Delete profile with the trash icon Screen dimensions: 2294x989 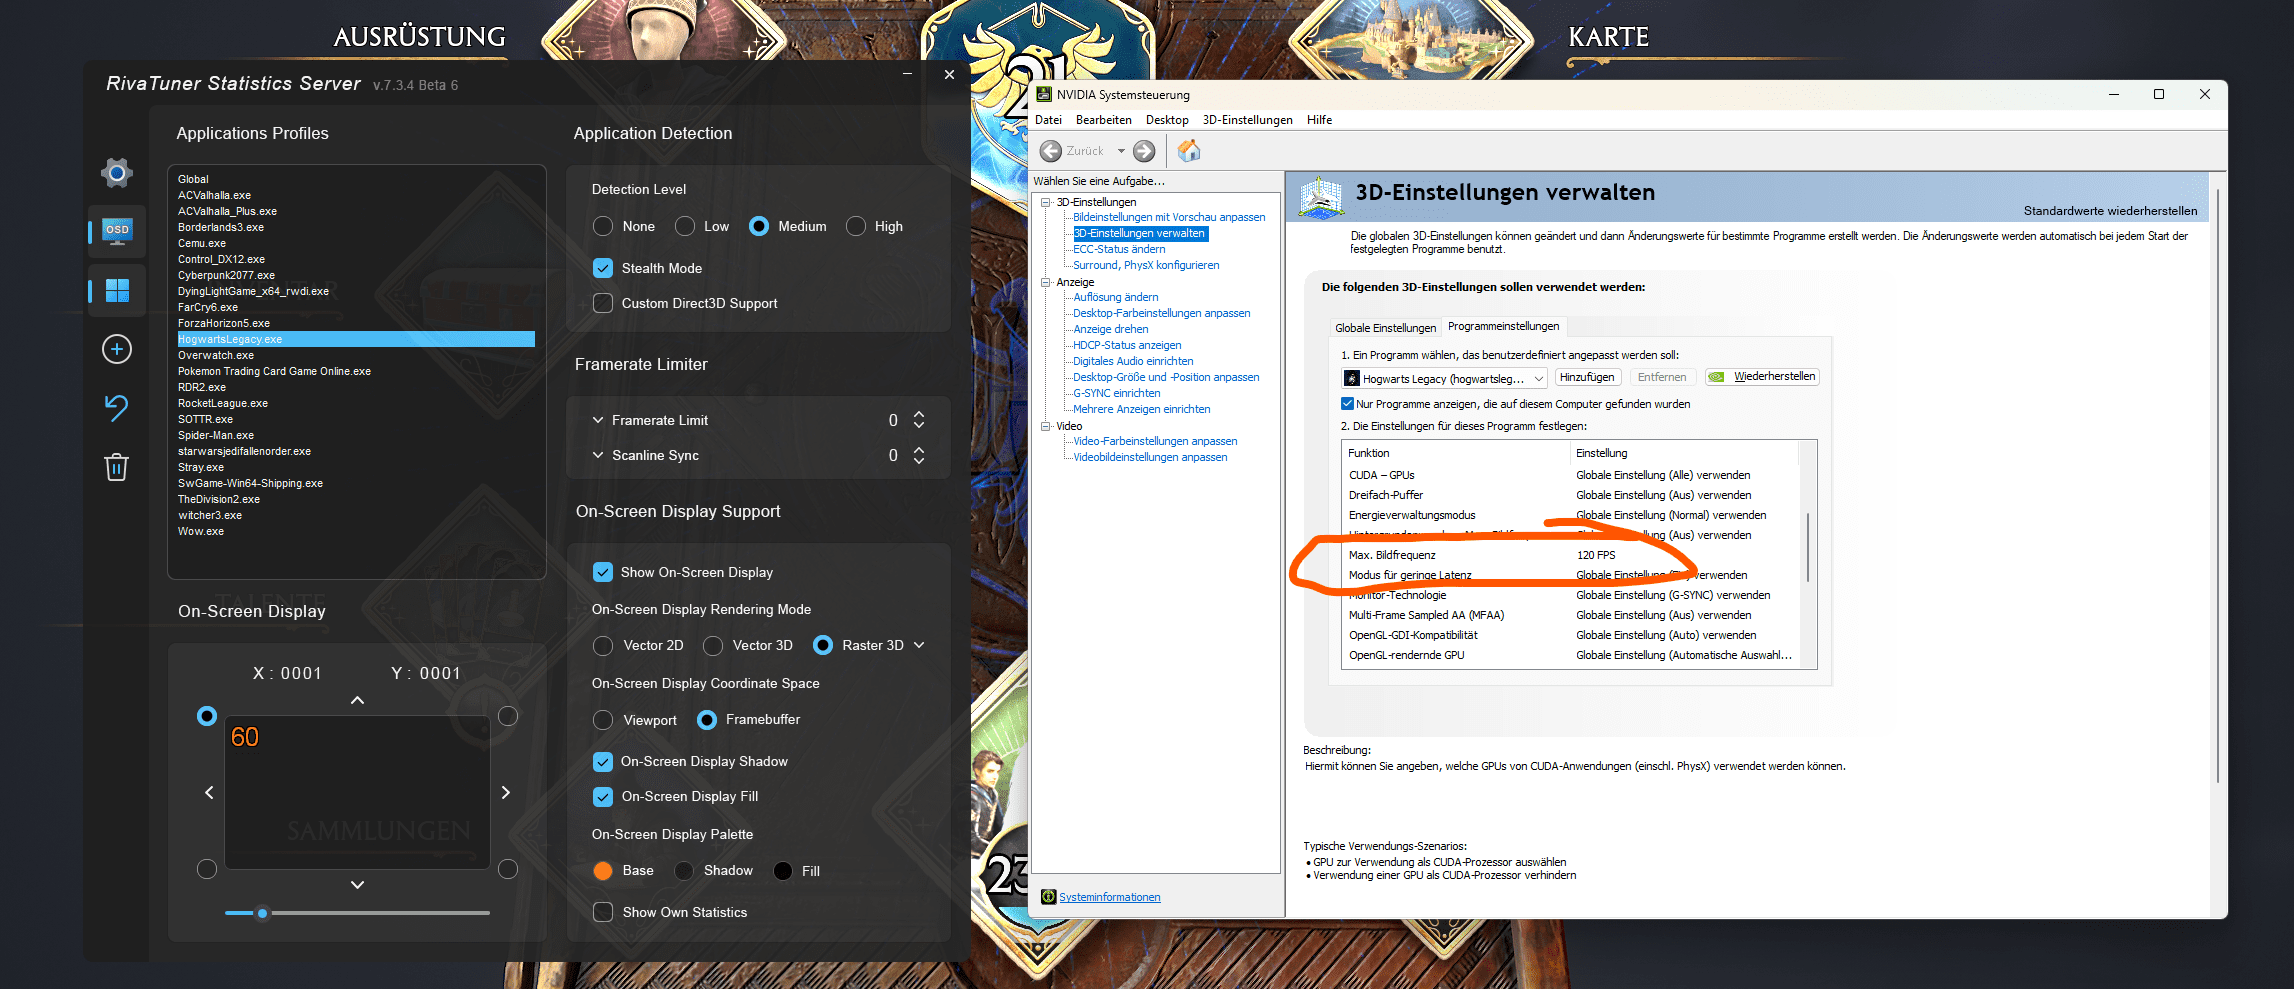click(117, 467)
